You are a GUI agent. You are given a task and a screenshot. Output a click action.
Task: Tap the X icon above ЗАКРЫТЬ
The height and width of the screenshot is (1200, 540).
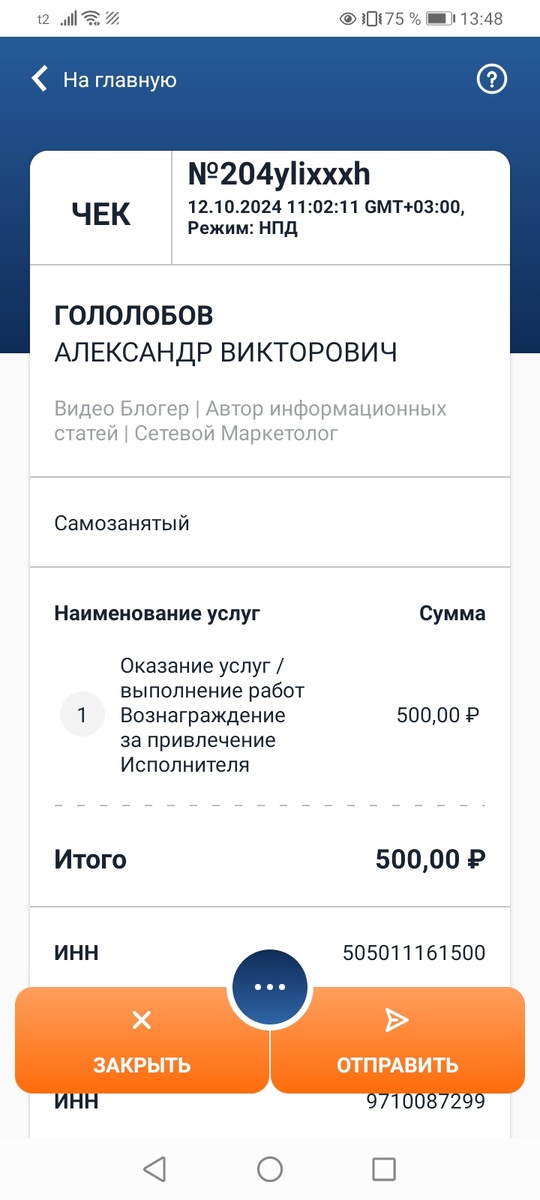[x=142, y=1020]
